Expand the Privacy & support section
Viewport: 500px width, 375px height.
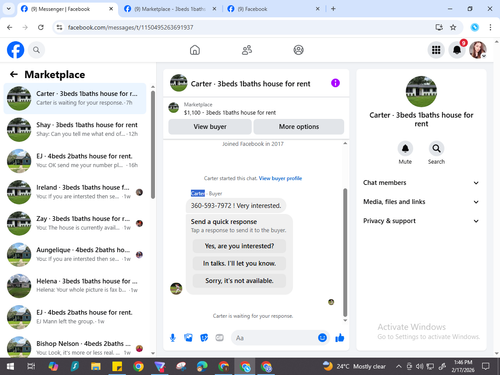[x=421, y=221]
